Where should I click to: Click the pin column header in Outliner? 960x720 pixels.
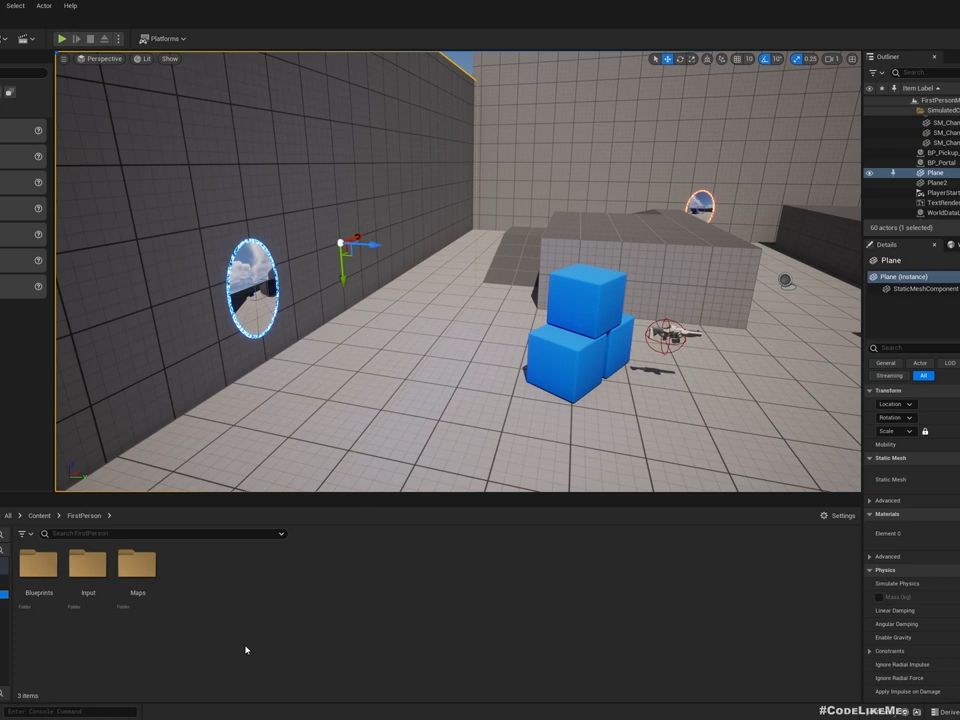coord(894,88)
